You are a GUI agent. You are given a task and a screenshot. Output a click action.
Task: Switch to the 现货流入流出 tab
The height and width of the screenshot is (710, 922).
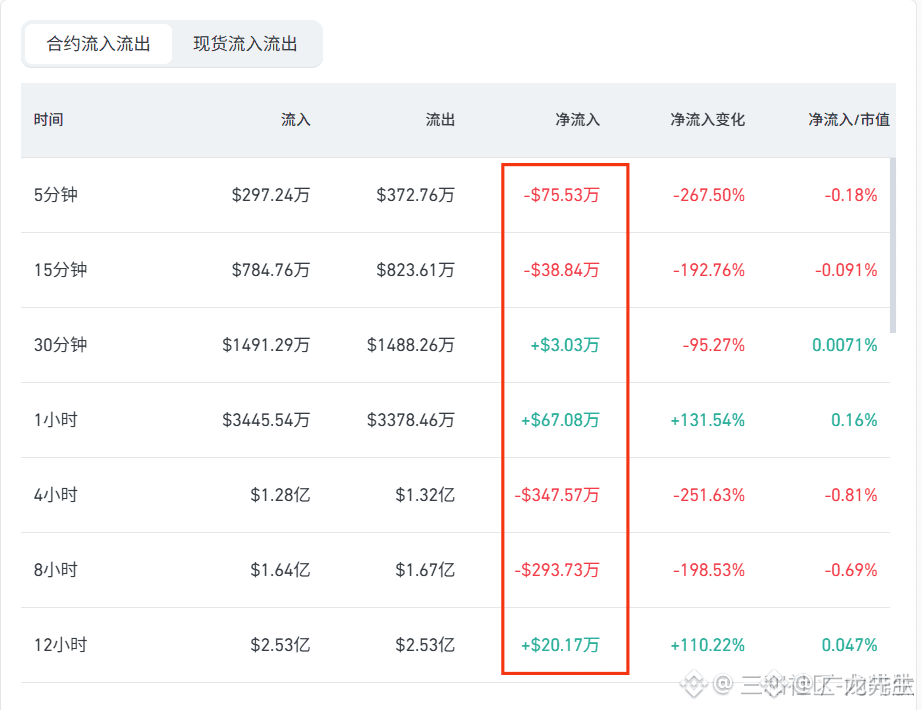tap(245, 44)
